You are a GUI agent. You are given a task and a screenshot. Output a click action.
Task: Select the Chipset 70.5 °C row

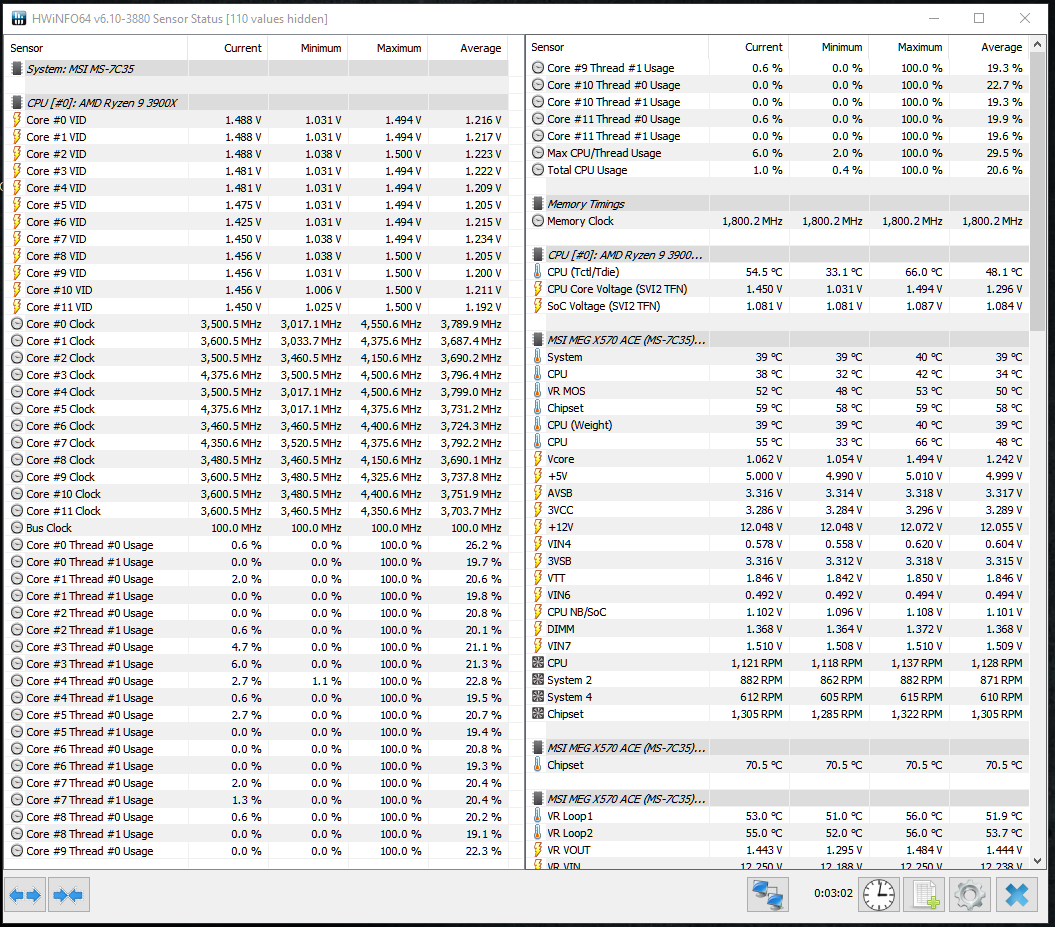(x=778, y=765)
